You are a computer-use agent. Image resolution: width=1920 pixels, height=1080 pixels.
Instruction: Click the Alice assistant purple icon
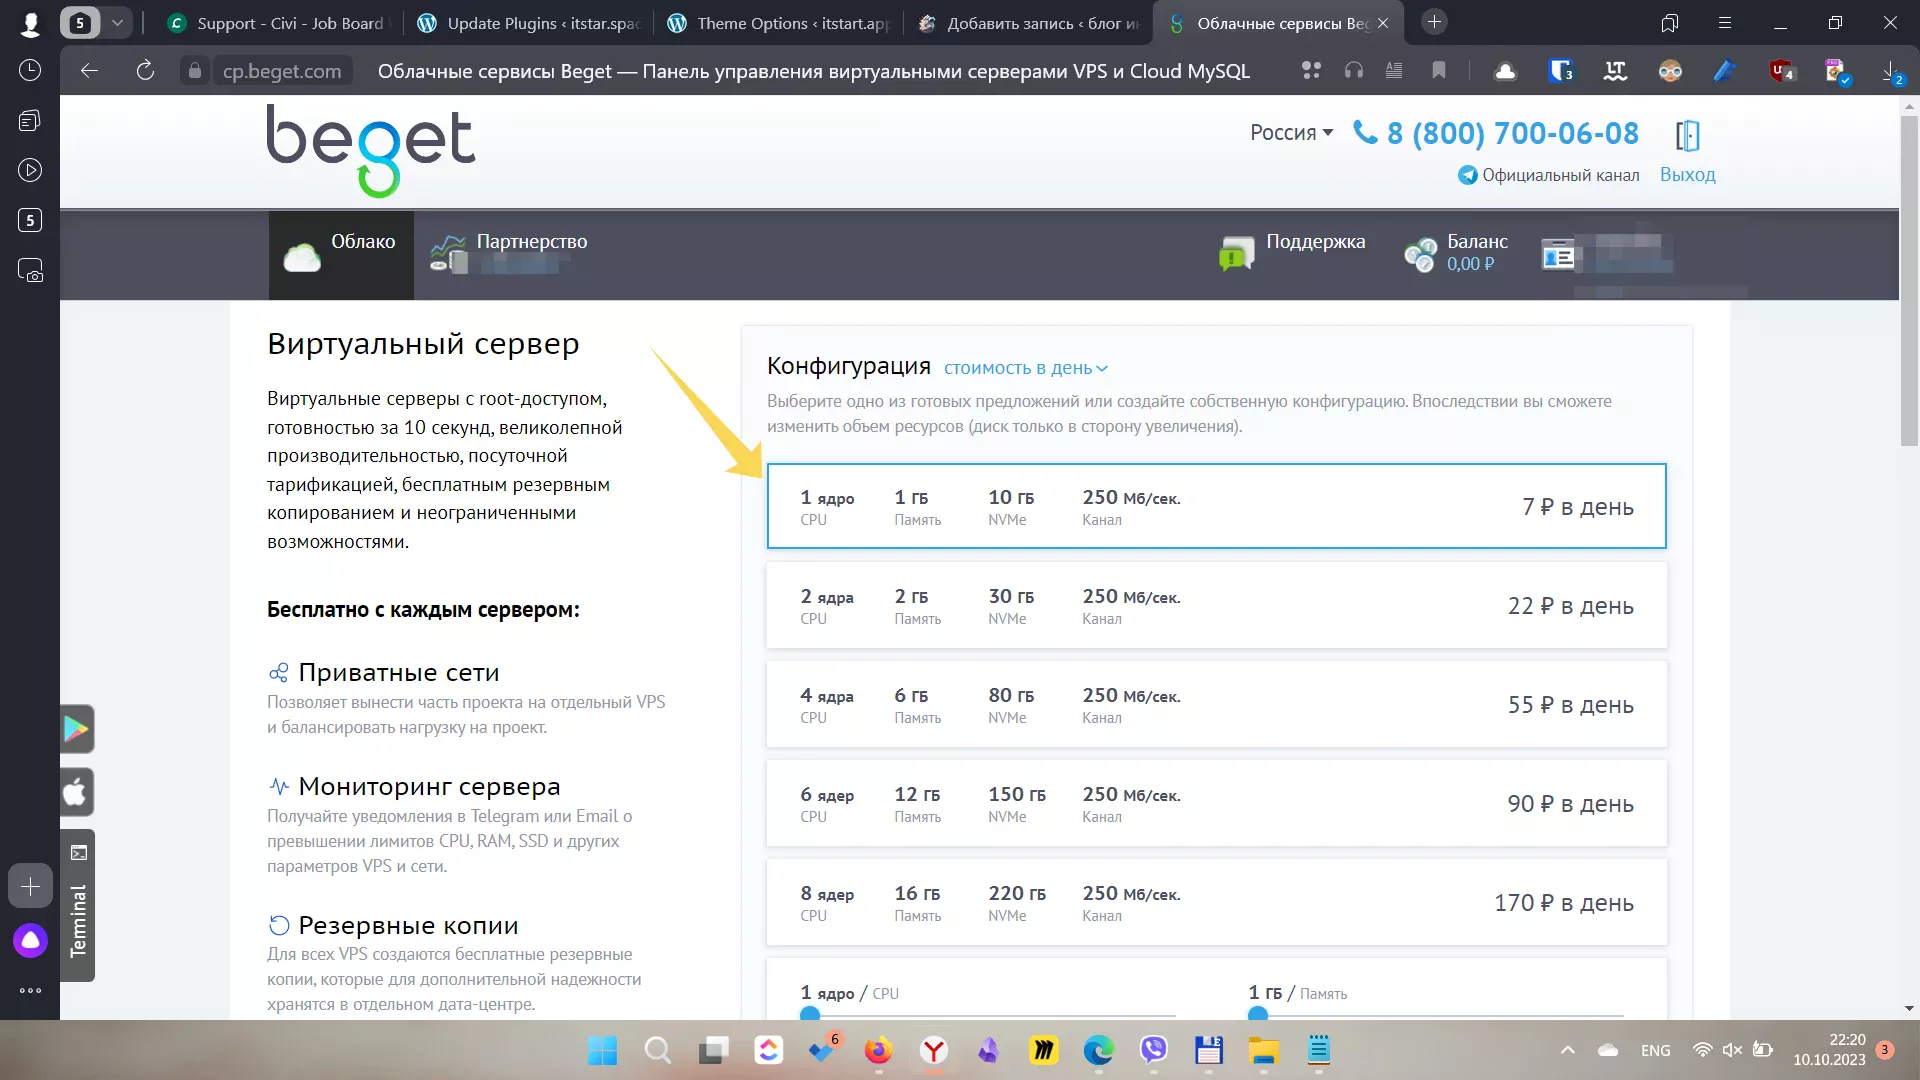(30, 940)
